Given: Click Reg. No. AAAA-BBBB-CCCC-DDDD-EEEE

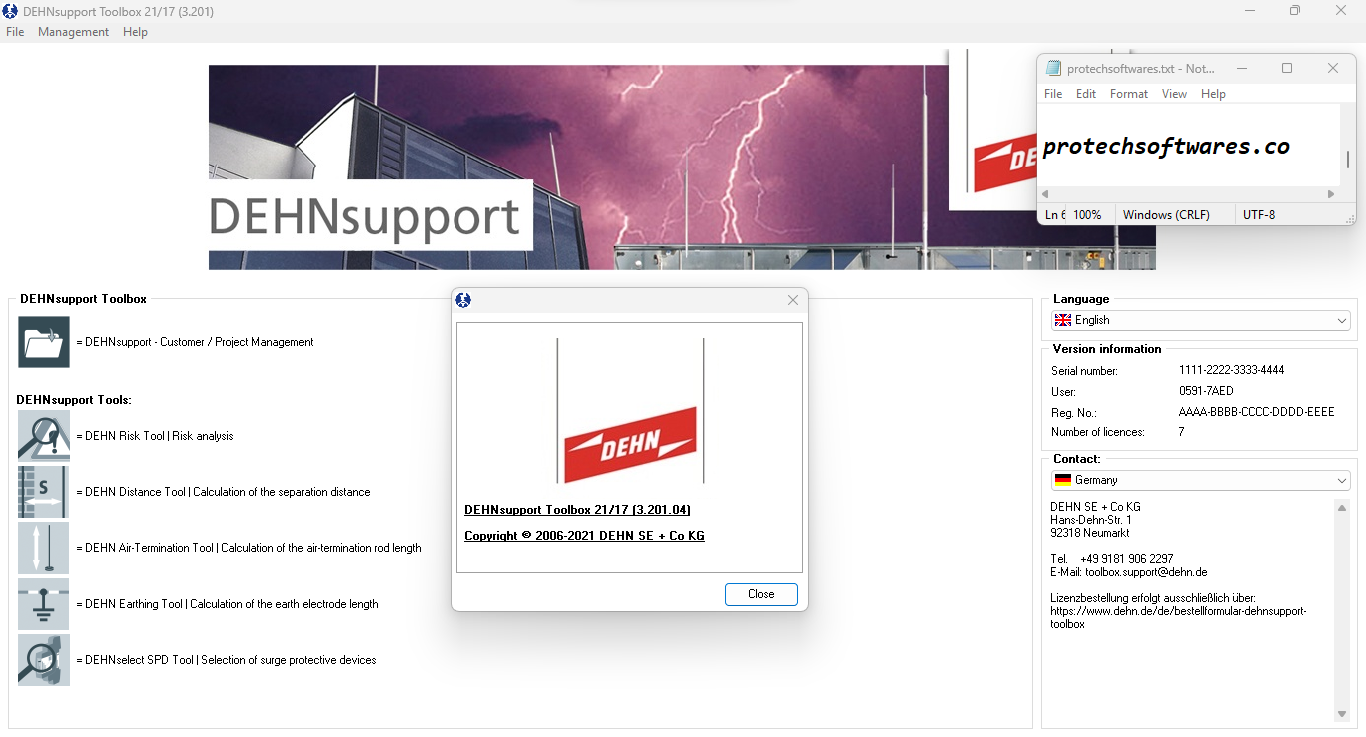Looking at the screenshot, I should (1256, 412).
